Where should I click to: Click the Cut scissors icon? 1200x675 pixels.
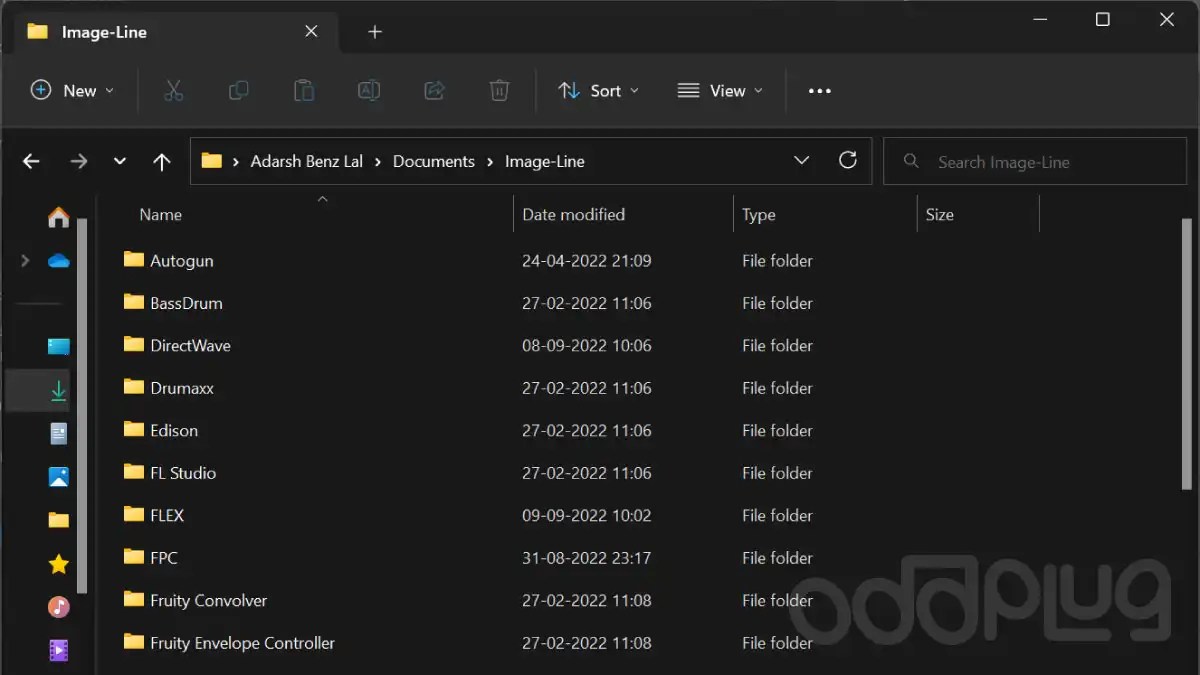tap(174, 91)
